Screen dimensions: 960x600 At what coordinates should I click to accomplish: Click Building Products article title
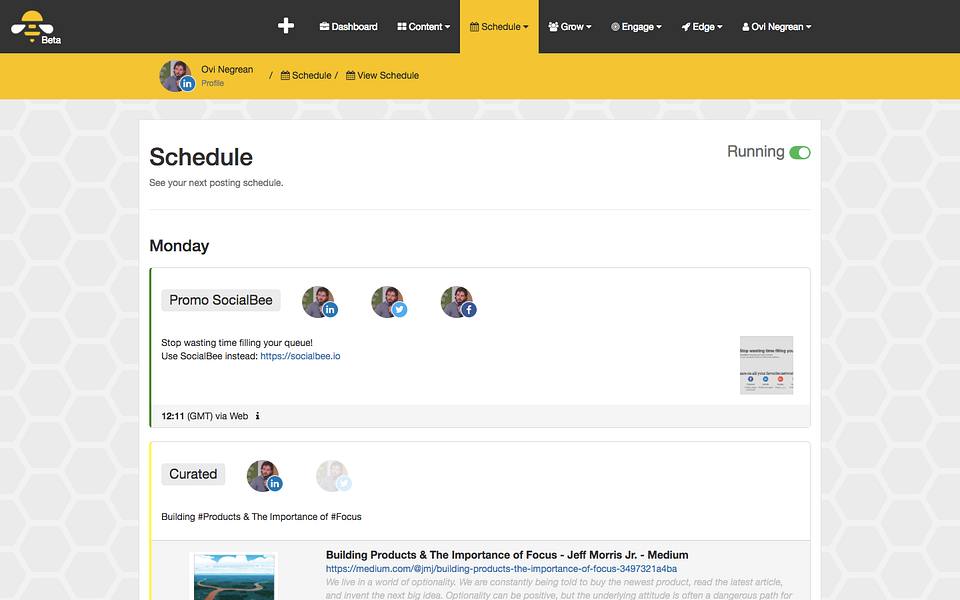click(x=507, y=555)
